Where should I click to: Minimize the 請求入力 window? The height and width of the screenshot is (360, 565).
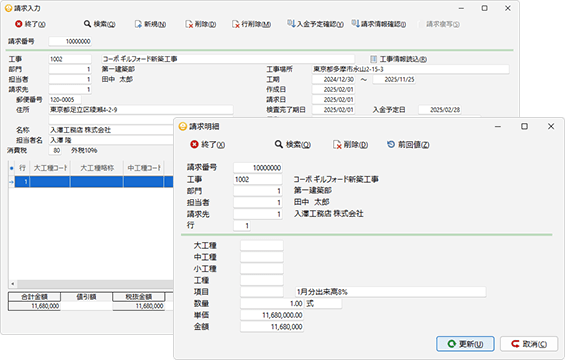pyautogui.click(x=462, y=8)
